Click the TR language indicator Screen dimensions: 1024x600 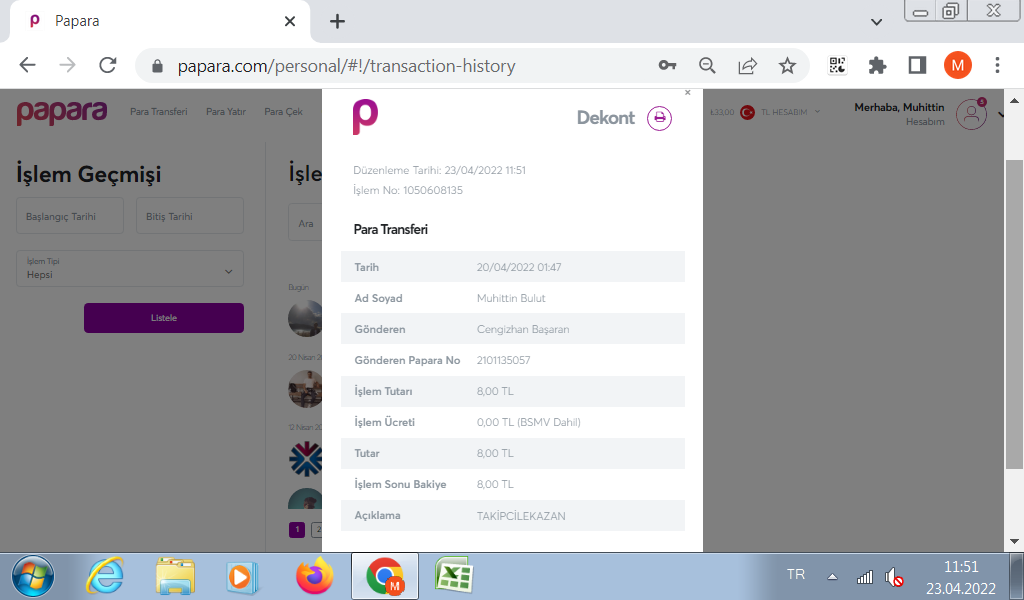click(795, 575)
